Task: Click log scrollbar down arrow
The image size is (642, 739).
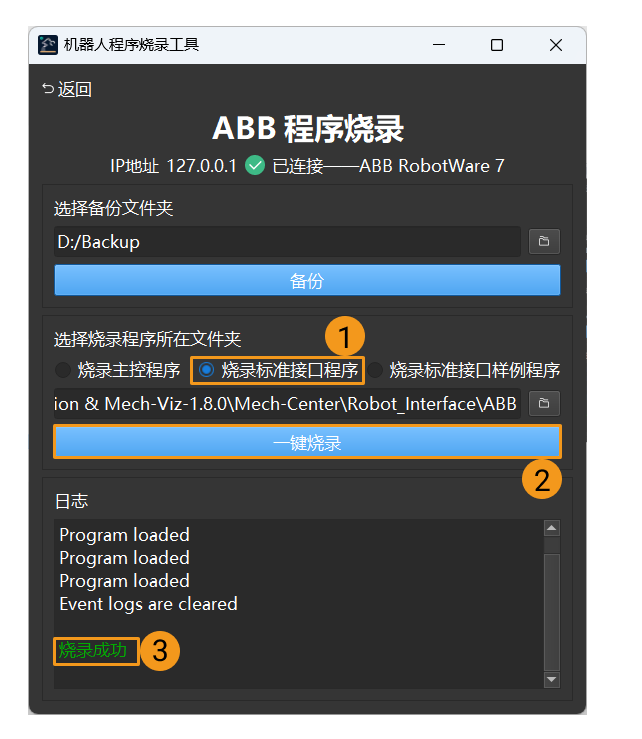Action: 551,679
